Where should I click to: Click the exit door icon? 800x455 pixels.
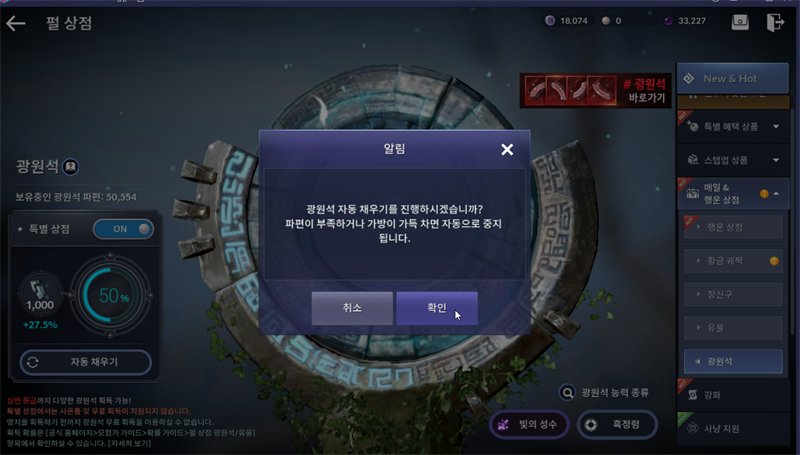click(x=775, y=22)
